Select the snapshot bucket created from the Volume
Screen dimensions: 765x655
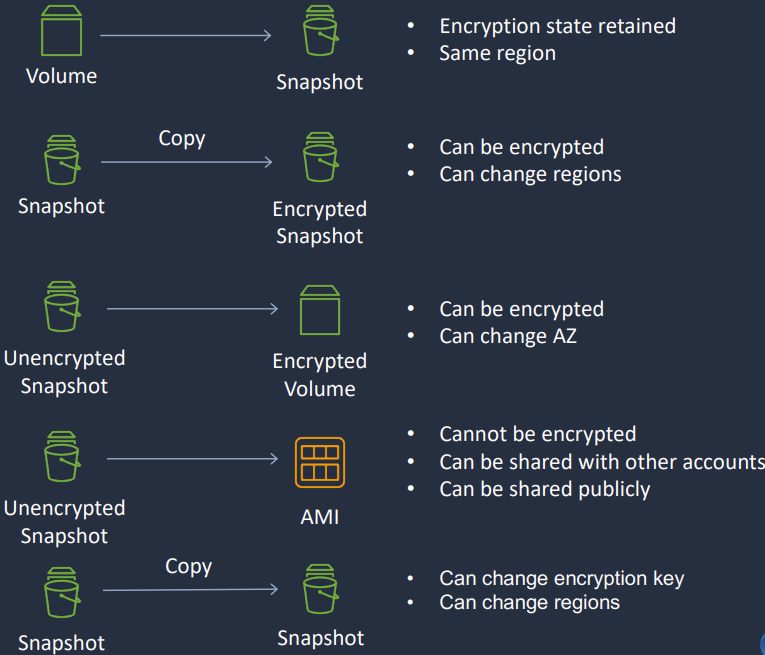coord(320,32)
